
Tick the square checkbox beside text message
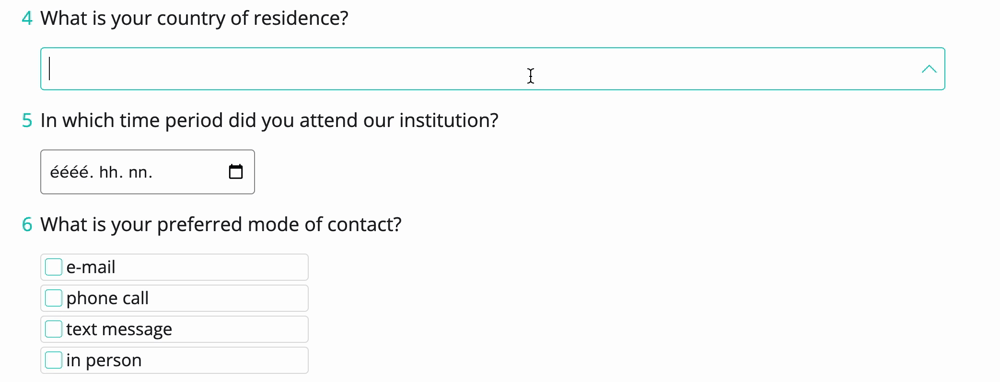point(54,329)
